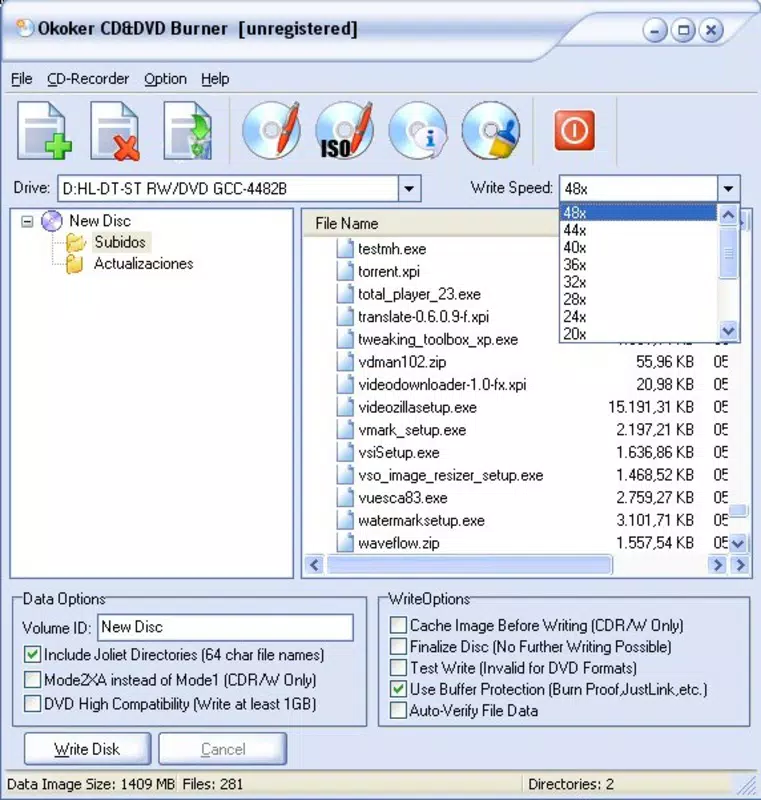Open the Disc Info icon
This screenshot has width=761, height=800.
click(418, 130)
